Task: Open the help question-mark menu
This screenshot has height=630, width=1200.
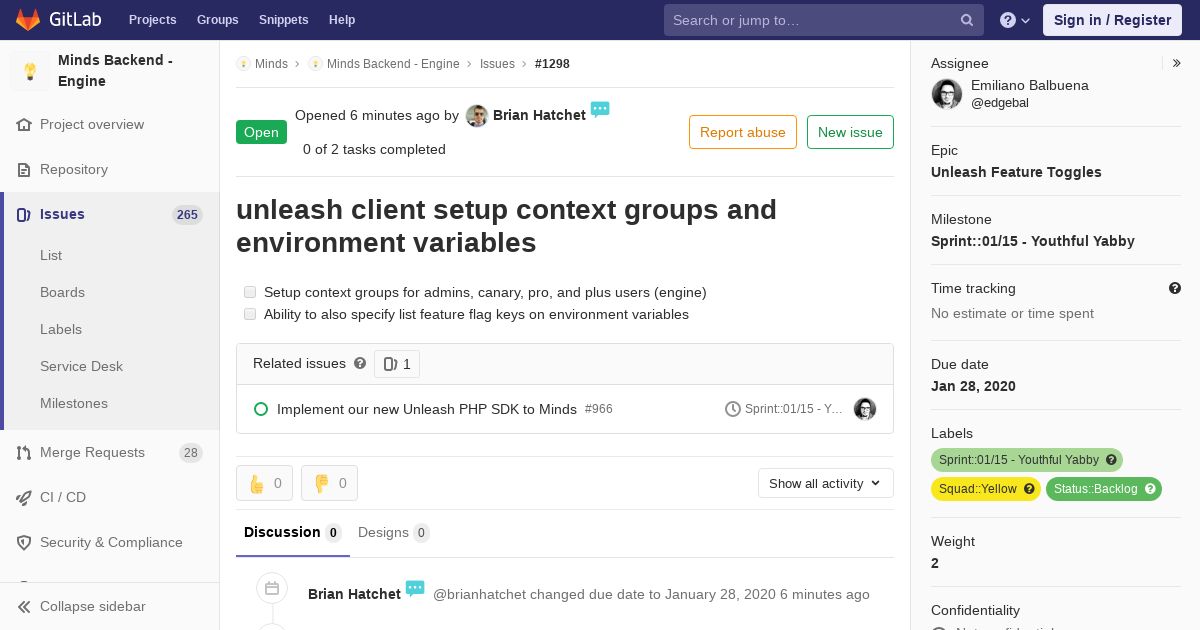Action: point(1015,20)
